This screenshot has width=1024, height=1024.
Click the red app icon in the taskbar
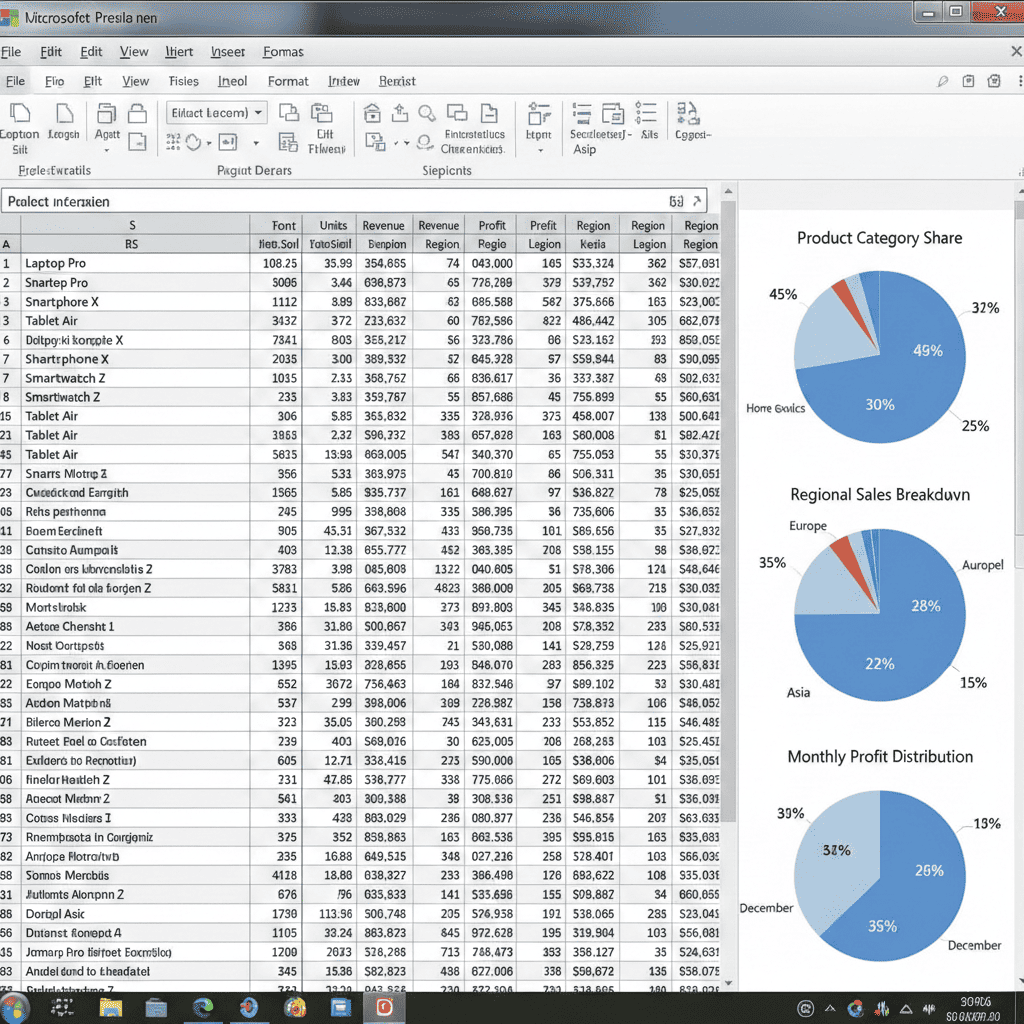[x=383, y=1007]
